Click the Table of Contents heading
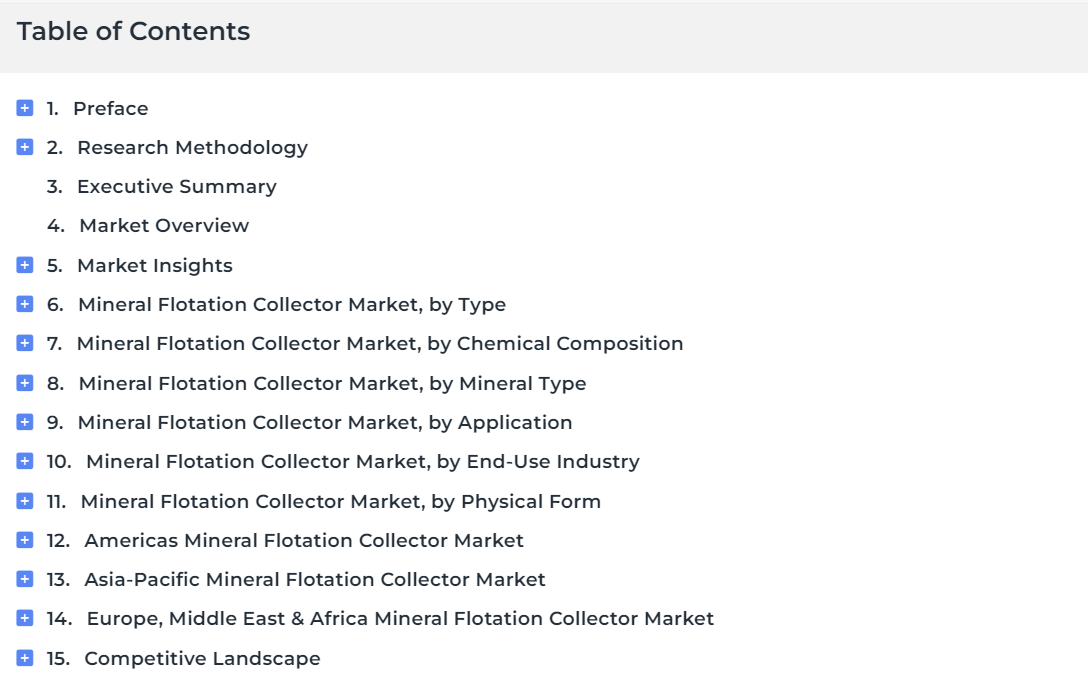 (133, 31)
